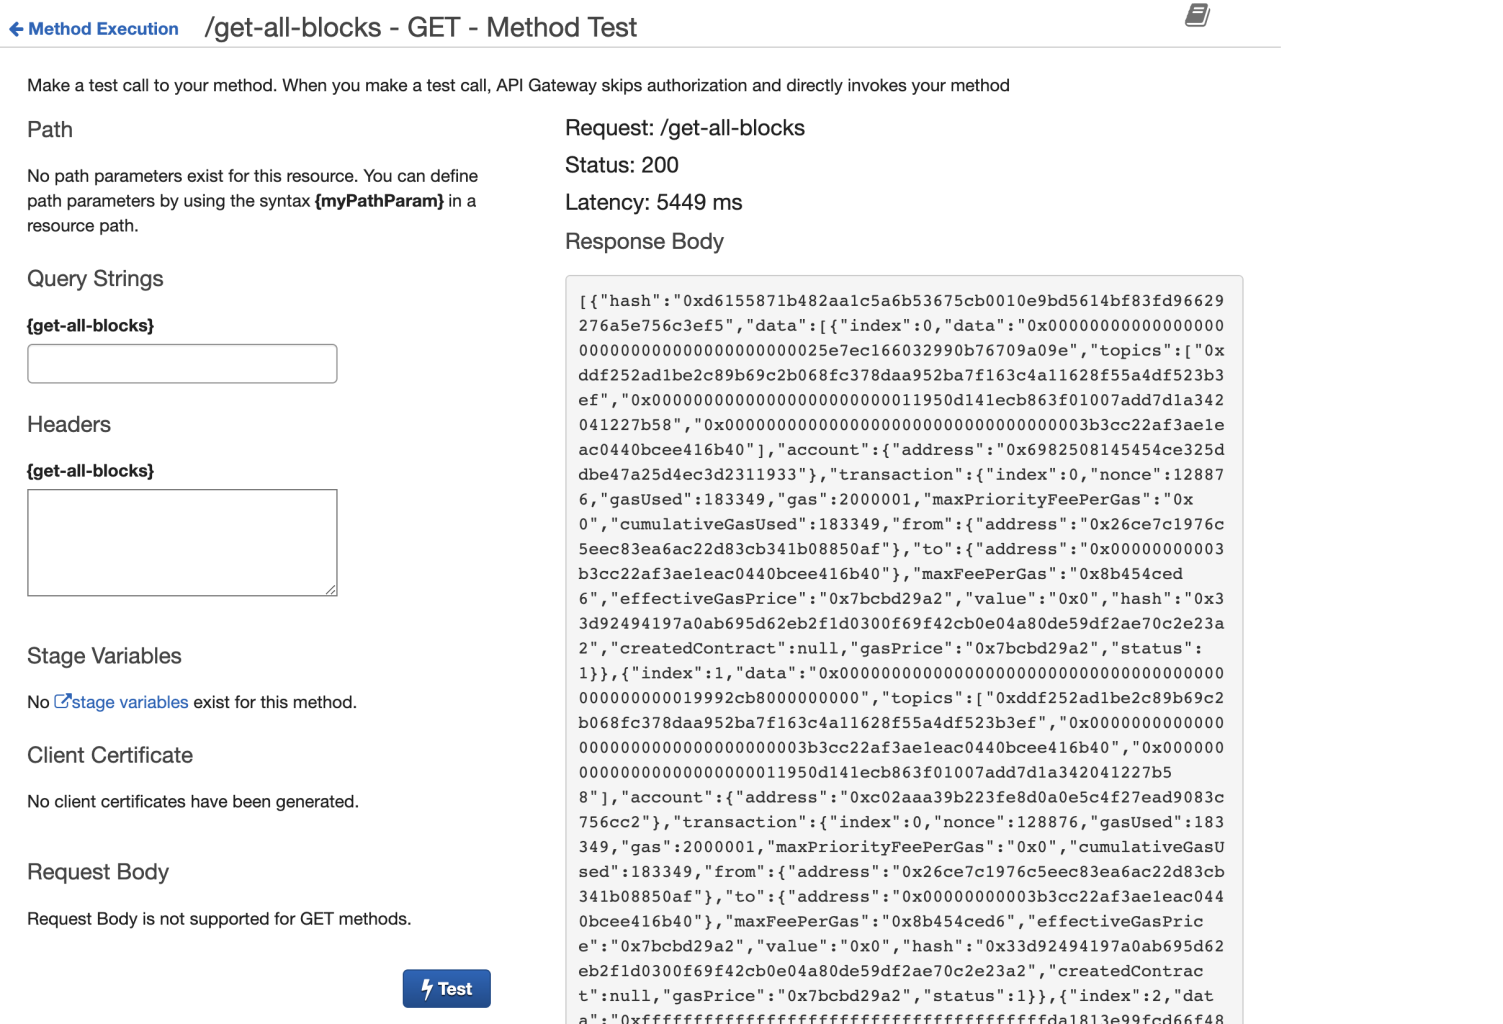1503x1024 pixels.
Task: Click the Method Test page title
Action: [x=420, y=27]
